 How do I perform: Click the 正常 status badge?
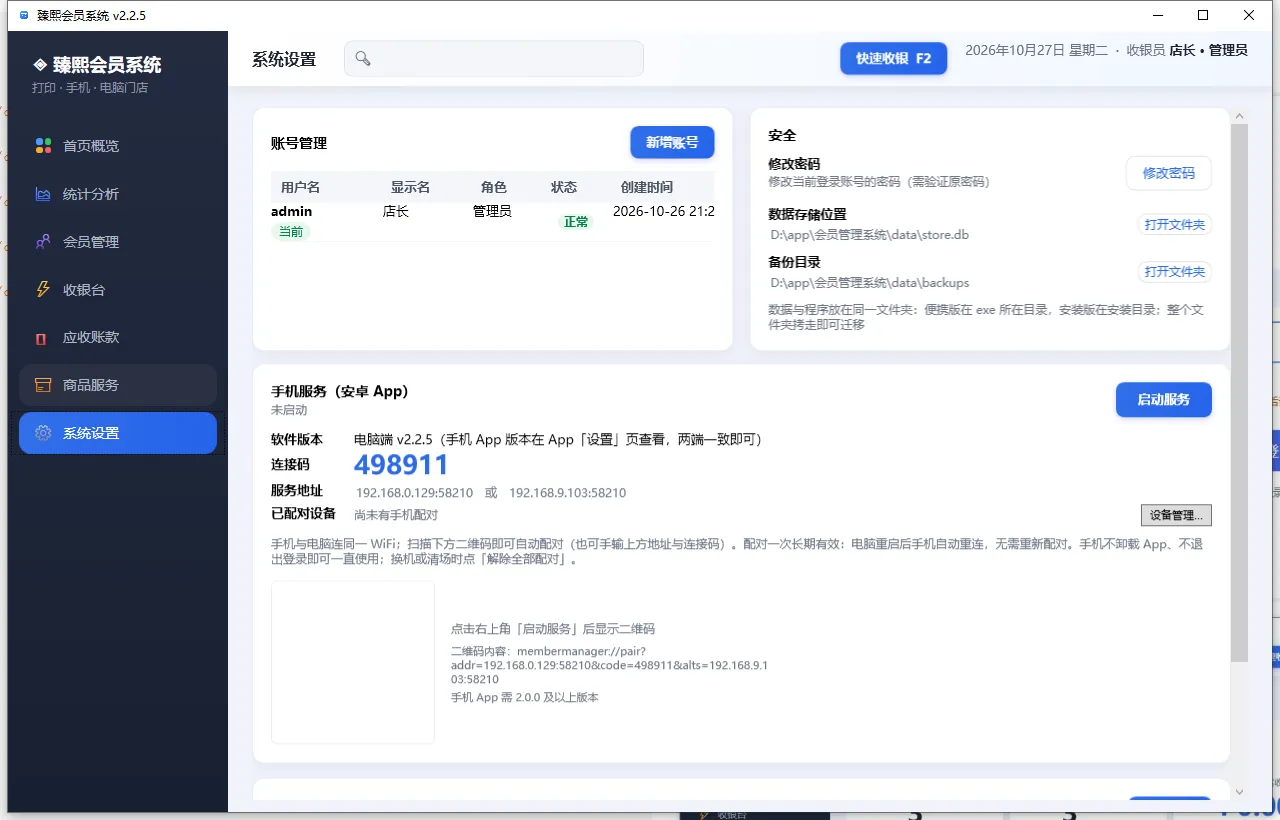tap(576, 221)
